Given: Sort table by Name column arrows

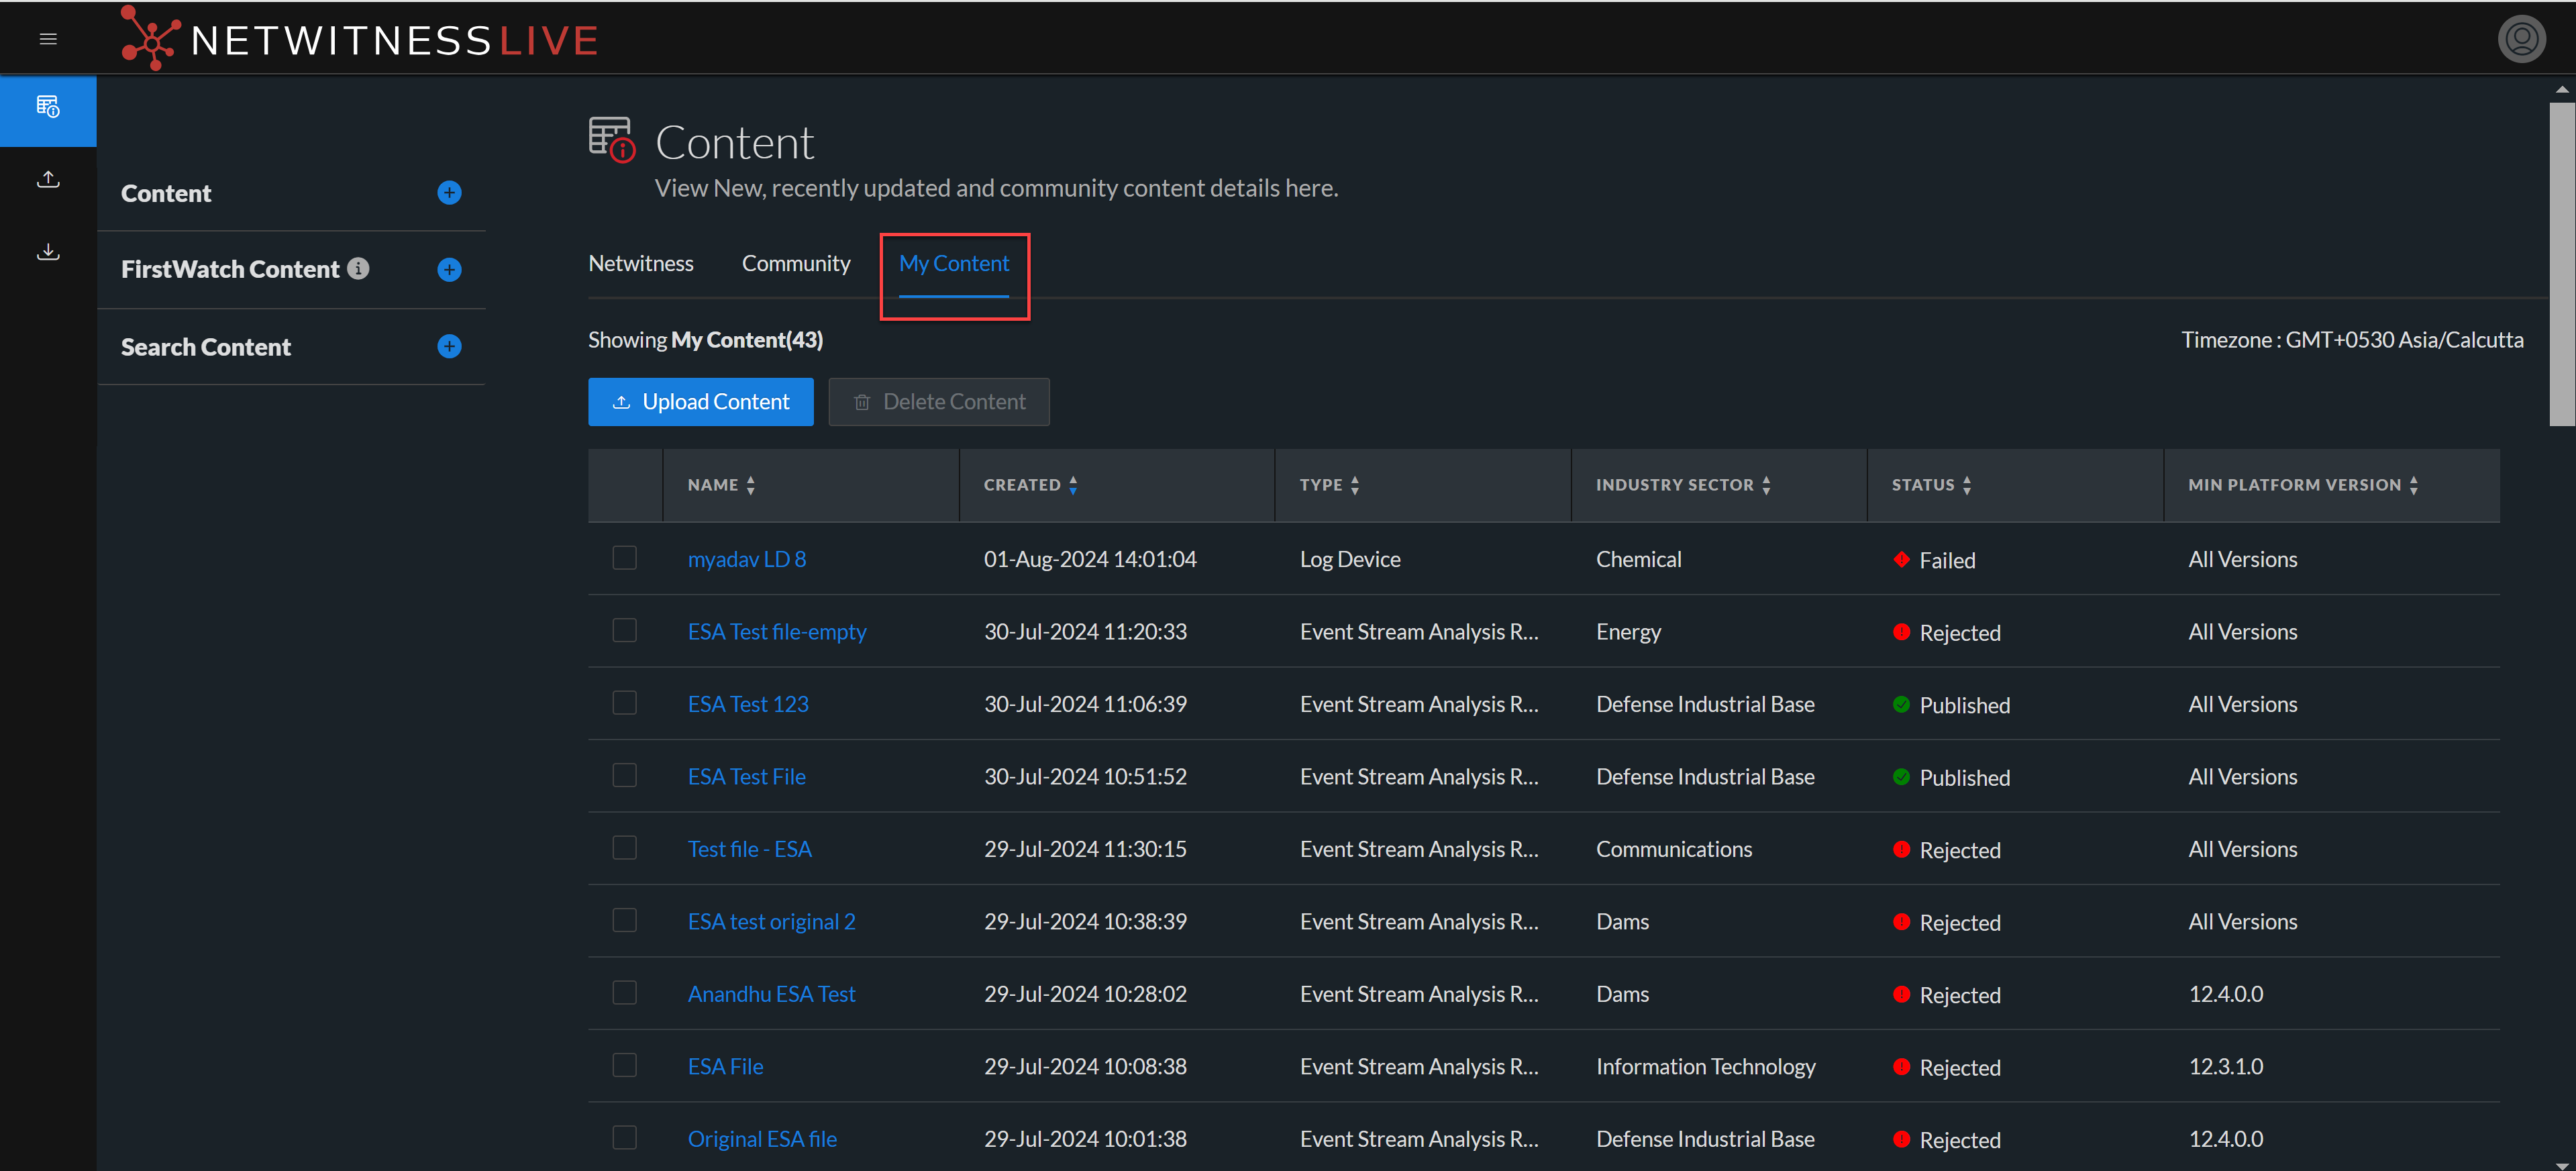Looking at the screenshot, I should [x=751, y=485].
